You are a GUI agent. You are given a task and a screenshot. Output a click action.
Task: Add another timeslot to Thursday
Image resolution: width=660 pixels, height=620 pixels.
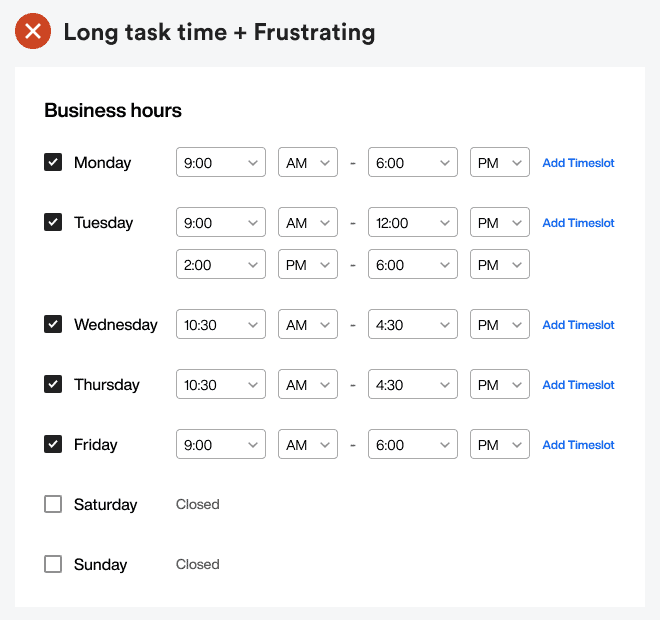(578, 385)
